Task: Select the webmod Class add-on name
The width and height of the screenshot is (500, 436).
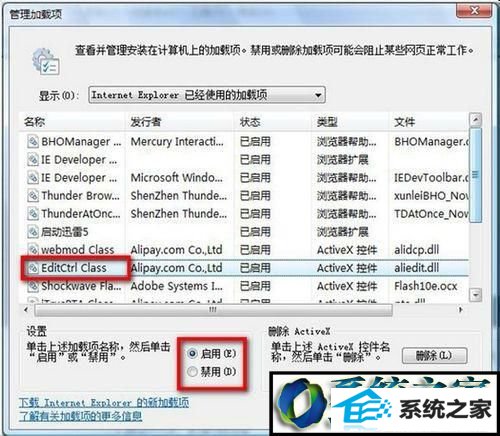Action: coord(78,250)
